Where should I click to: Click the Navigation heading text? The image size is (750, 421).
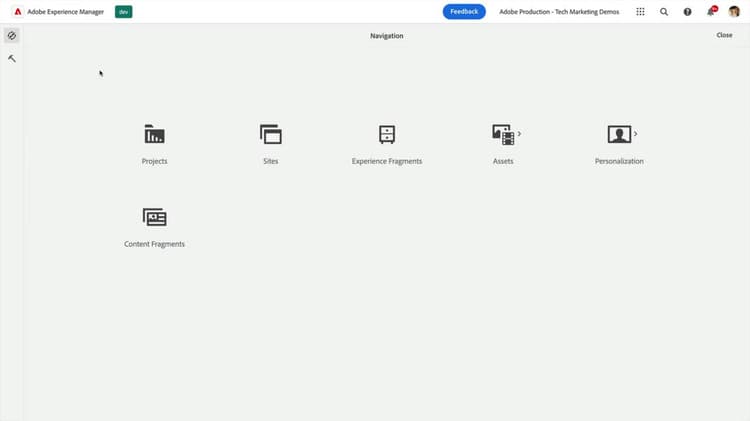386,36
